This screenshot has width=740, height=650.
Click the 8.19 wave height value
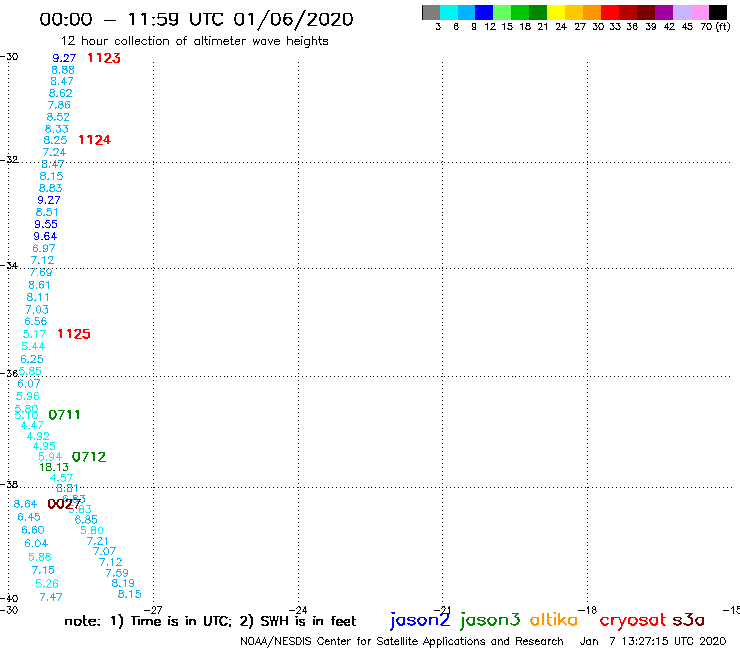pyautogui.click(x=123, y=583)
